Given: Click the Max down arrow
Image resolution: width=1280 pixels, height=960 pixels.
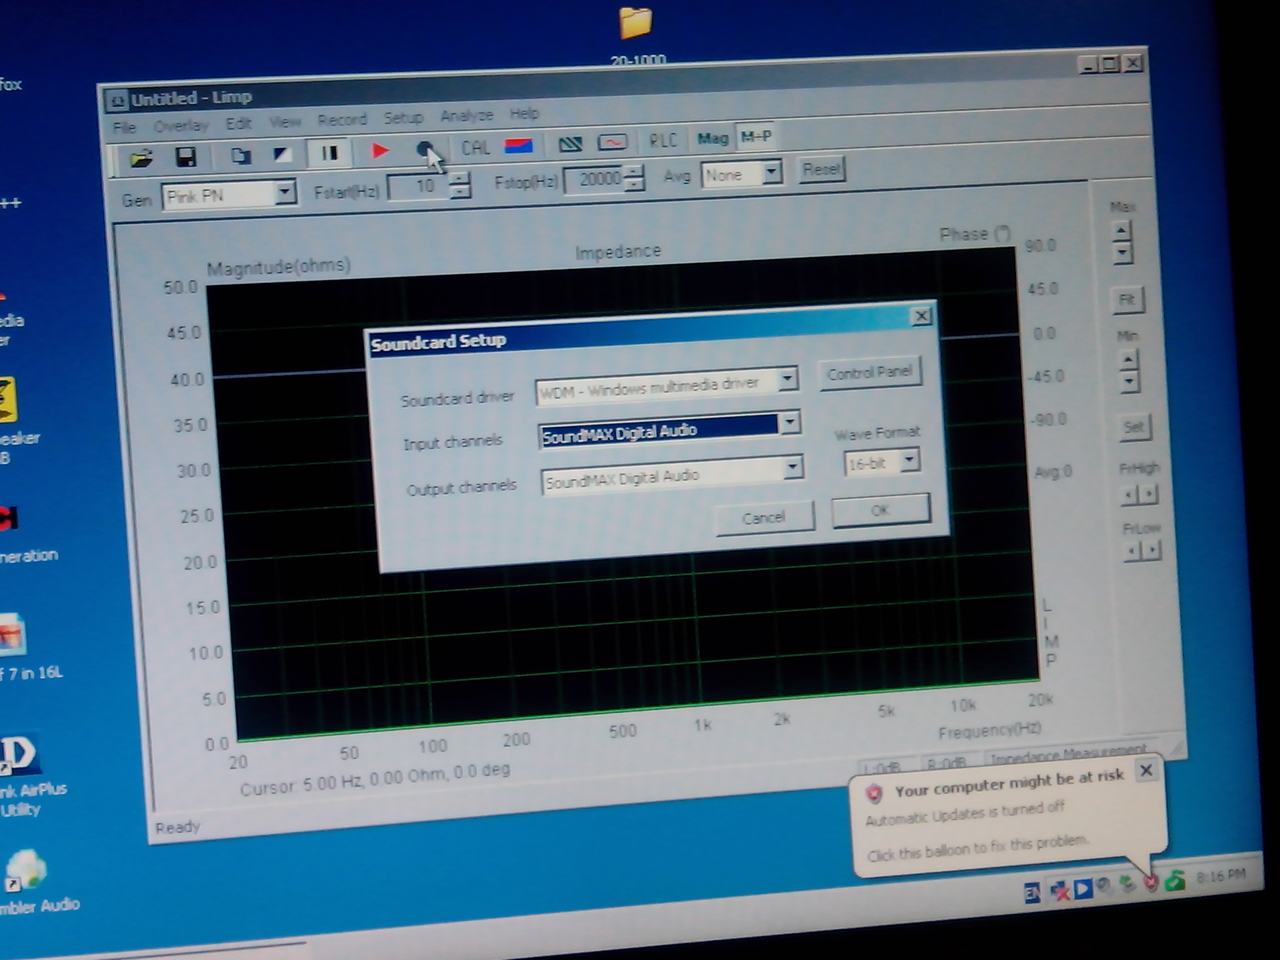Looking at the screenshot, I should (x=1123, y=253).
